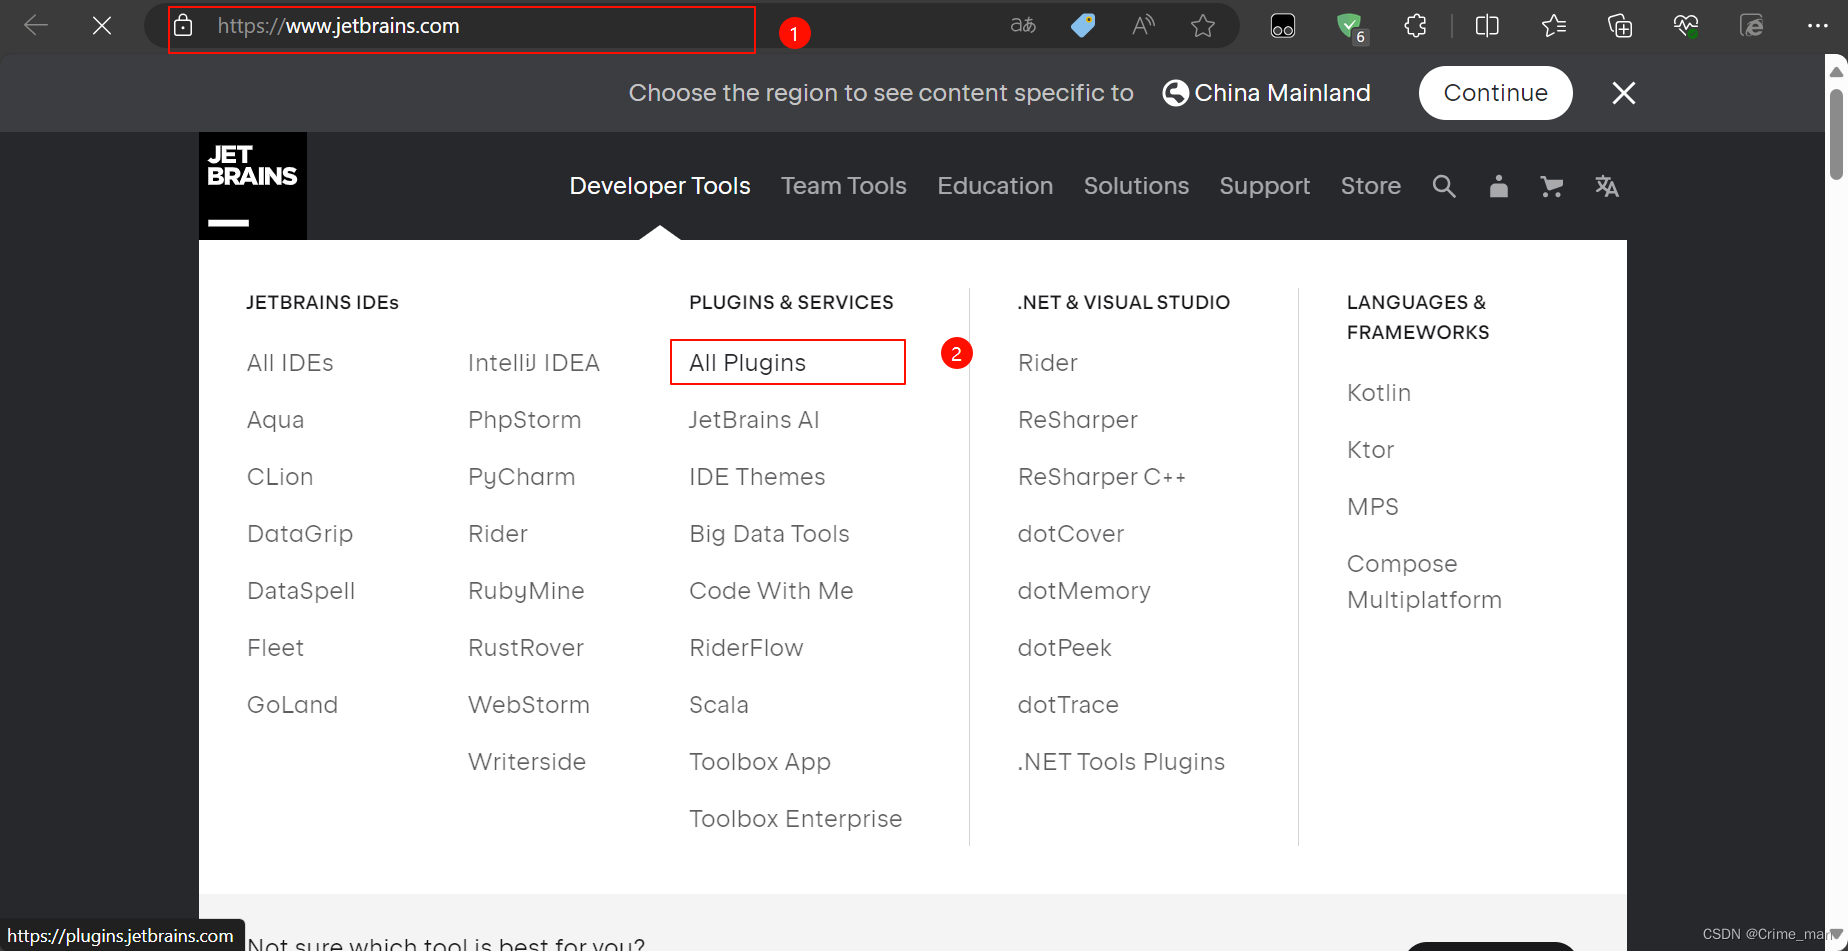Open the PhpStorm link
Viewport: 1848px width, 951px height.
524,420
